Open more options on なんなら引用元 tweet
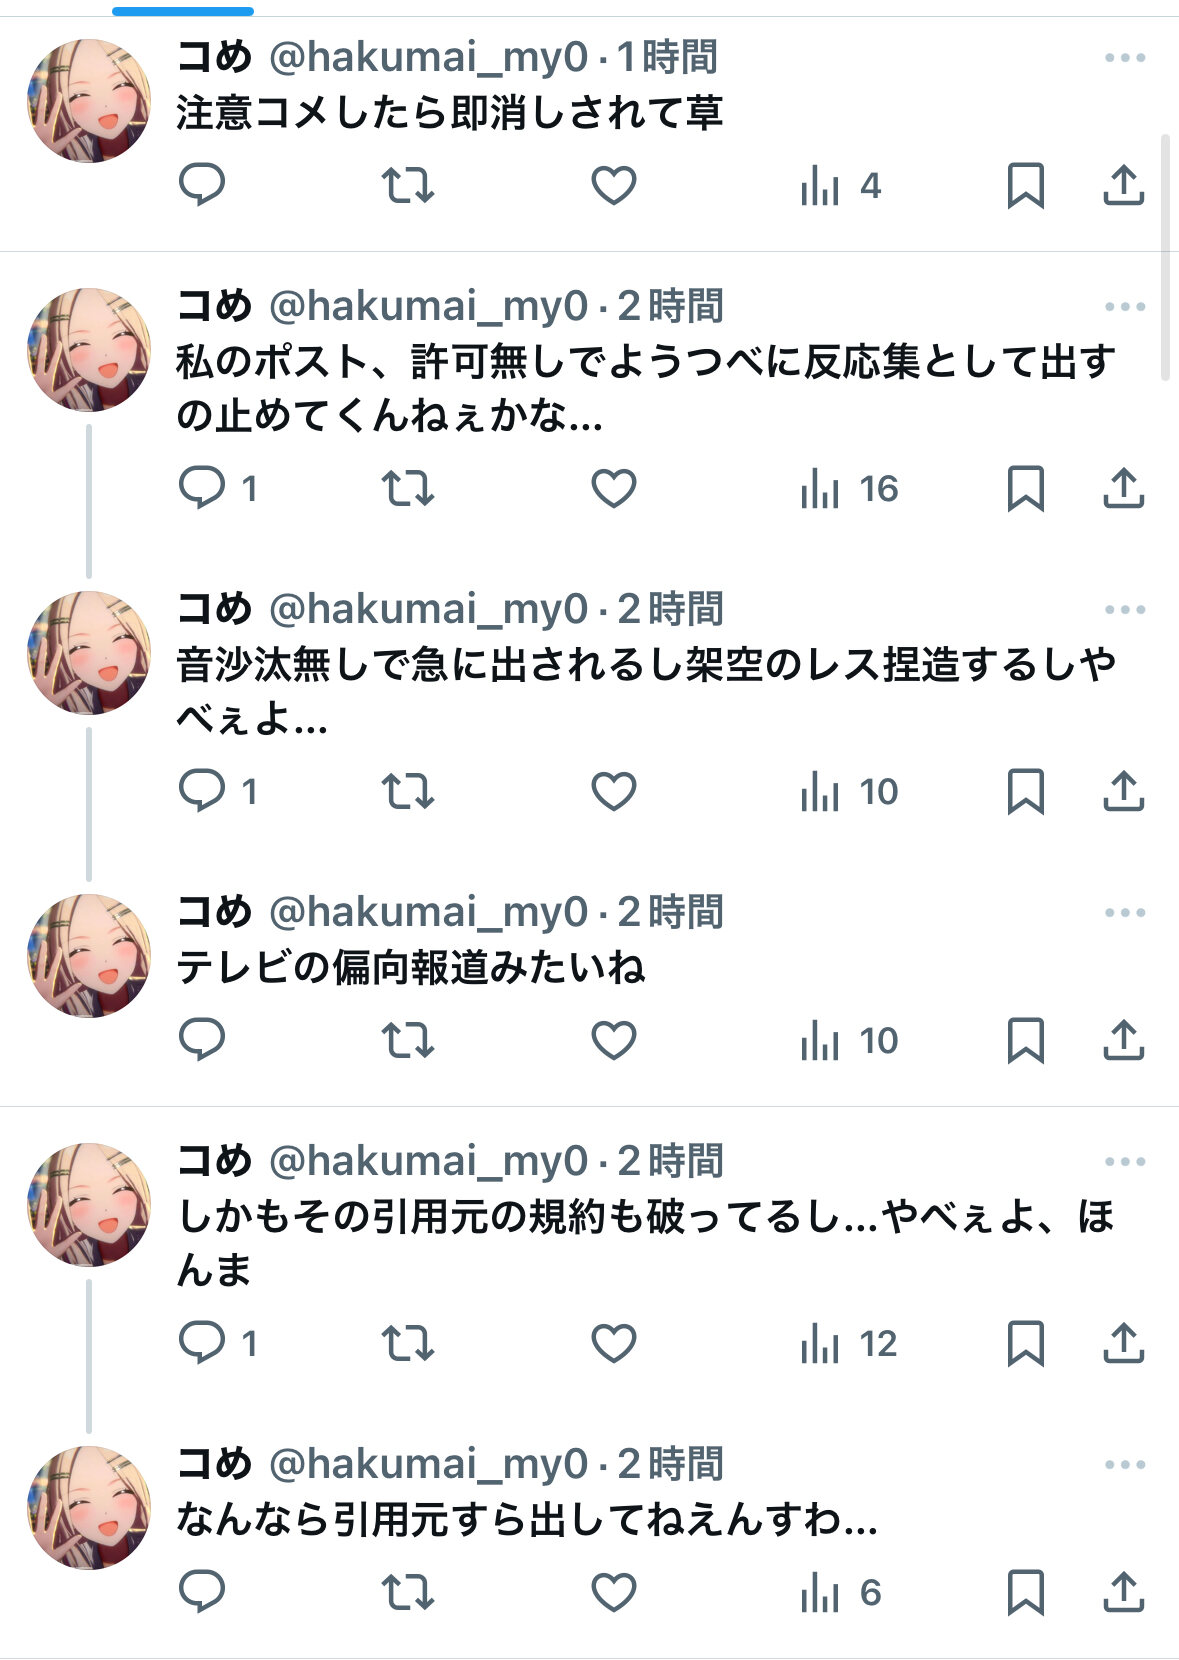 tap(1124, 1464)
